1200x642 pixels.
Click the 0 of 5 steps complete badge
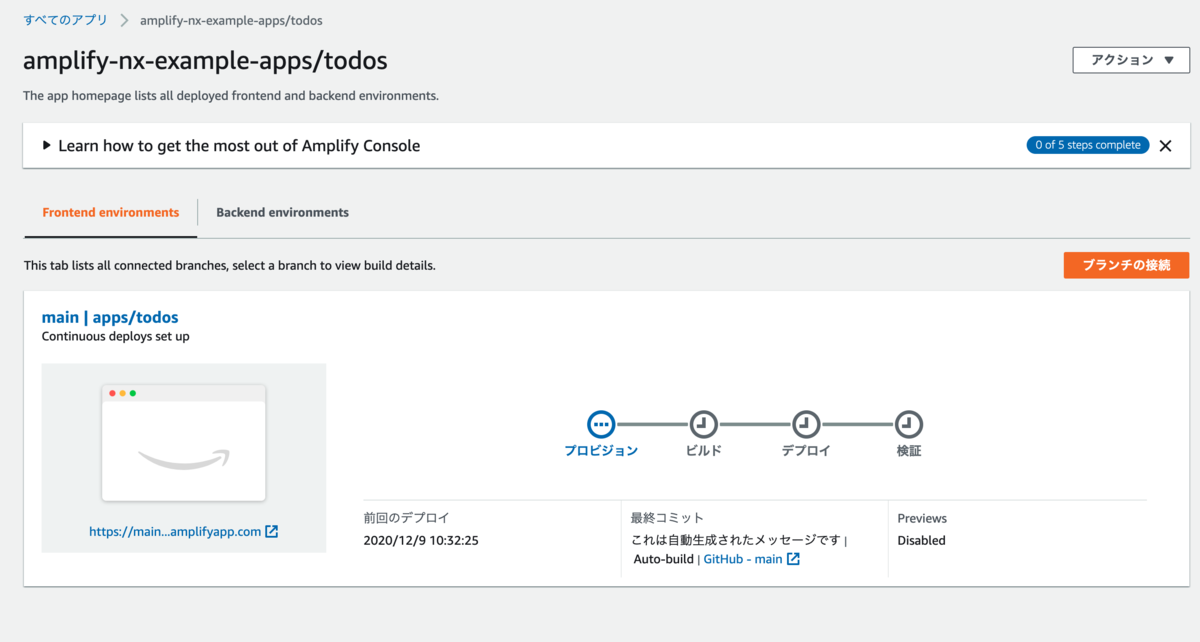click(1087, 146)
